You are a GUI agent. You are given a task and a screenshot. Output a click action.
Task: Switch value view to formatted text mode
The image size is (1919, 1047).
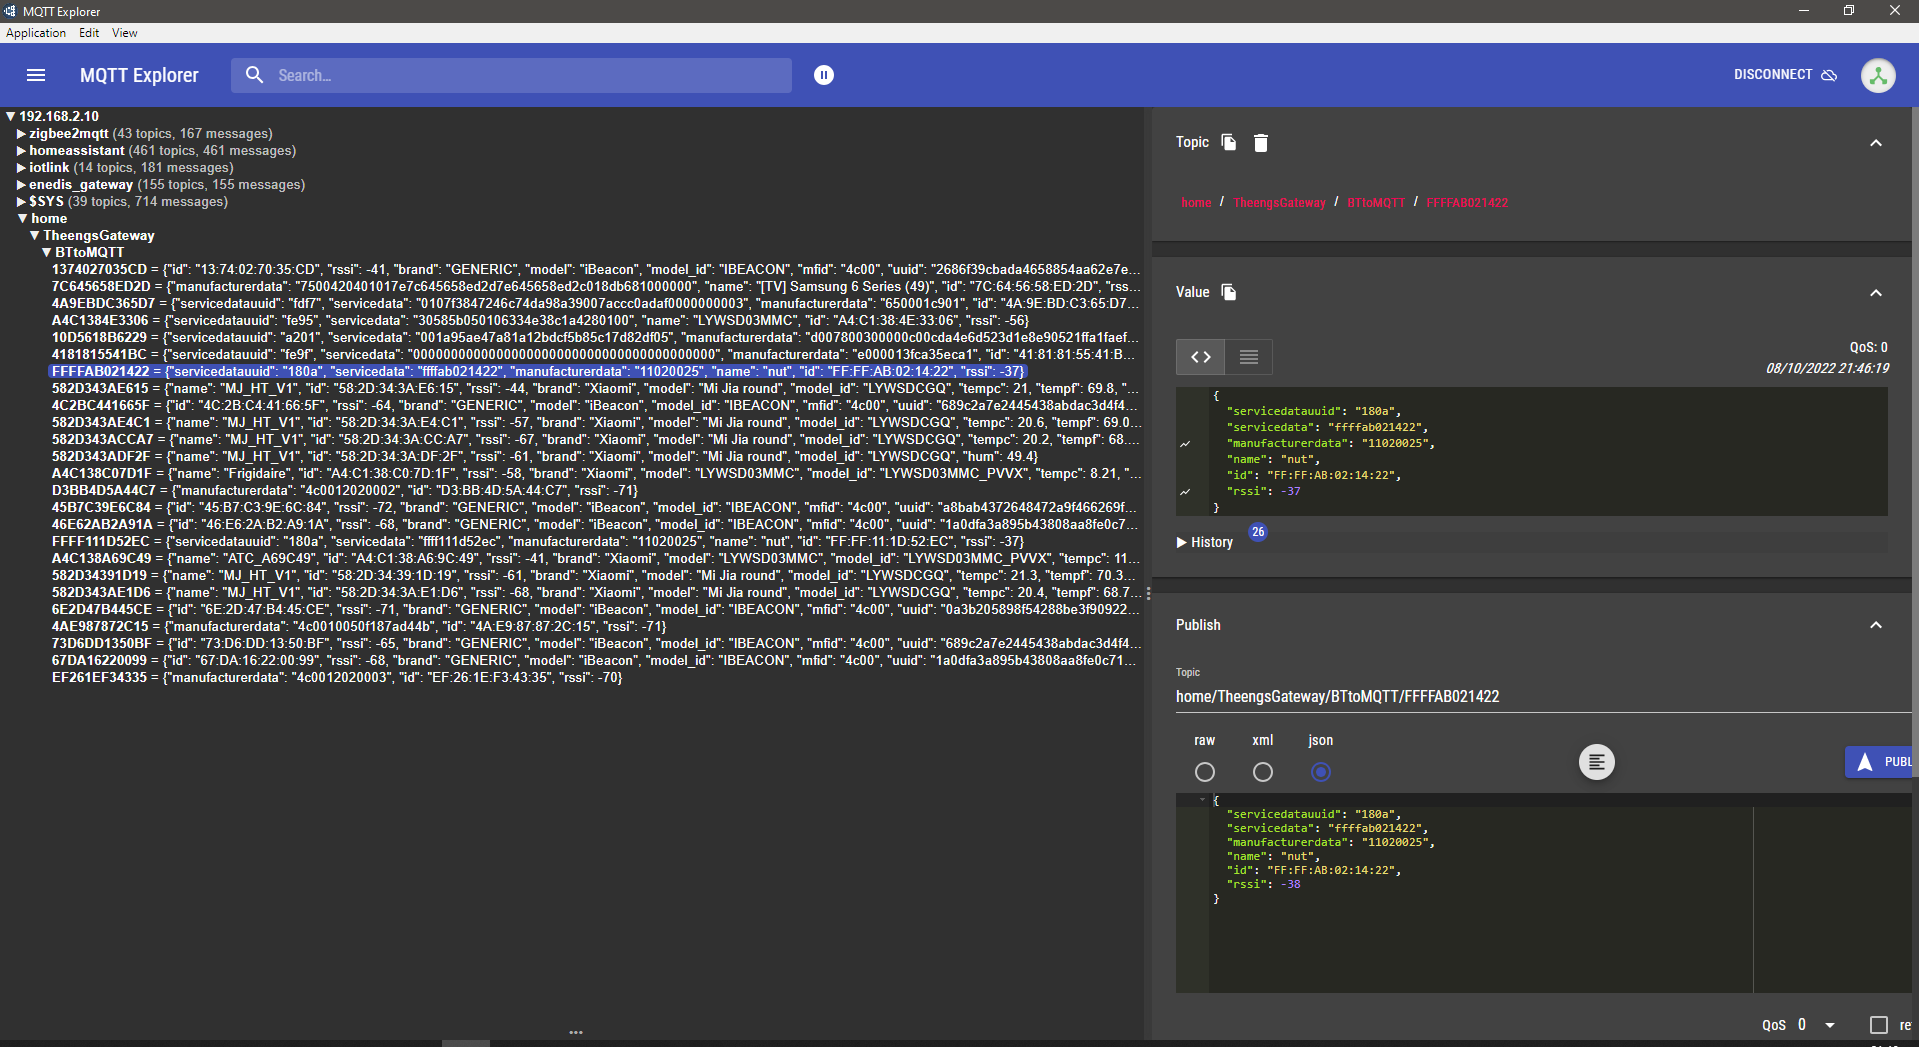pos(1248,357)
